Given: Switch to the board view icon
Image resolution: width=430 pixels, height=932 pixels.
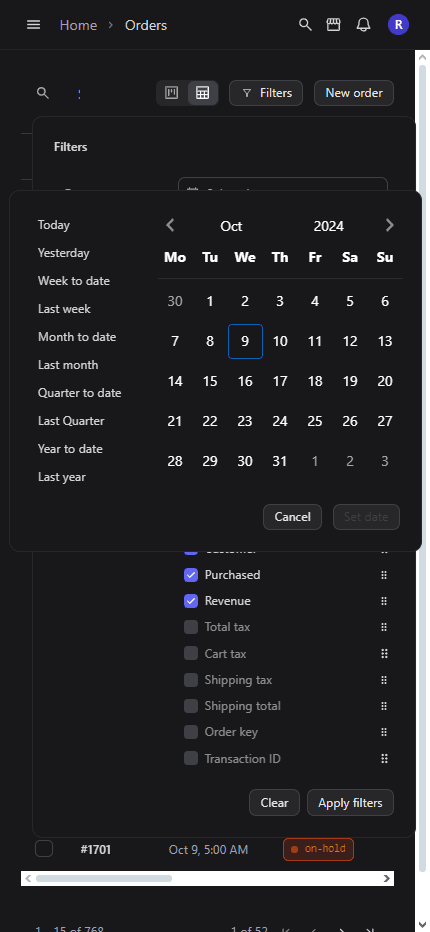Looking at the screenshot, I should click(172, 93).
